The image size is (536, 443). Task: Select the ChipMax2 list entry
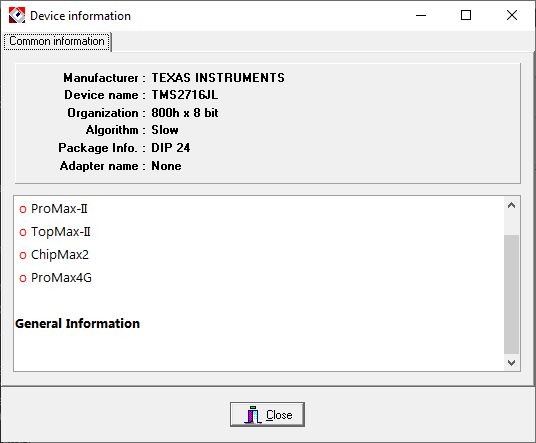(60, 255)
